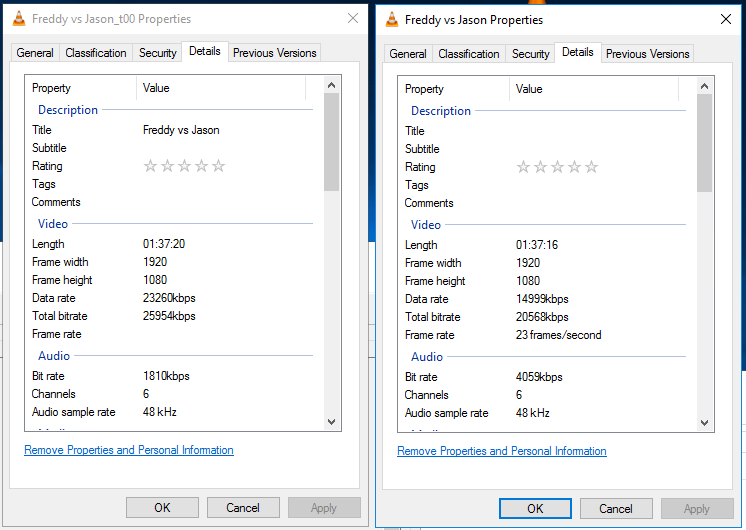The image size is (746, 530).
Task: Click Length value 01:37:16
Action: (537, 245)
